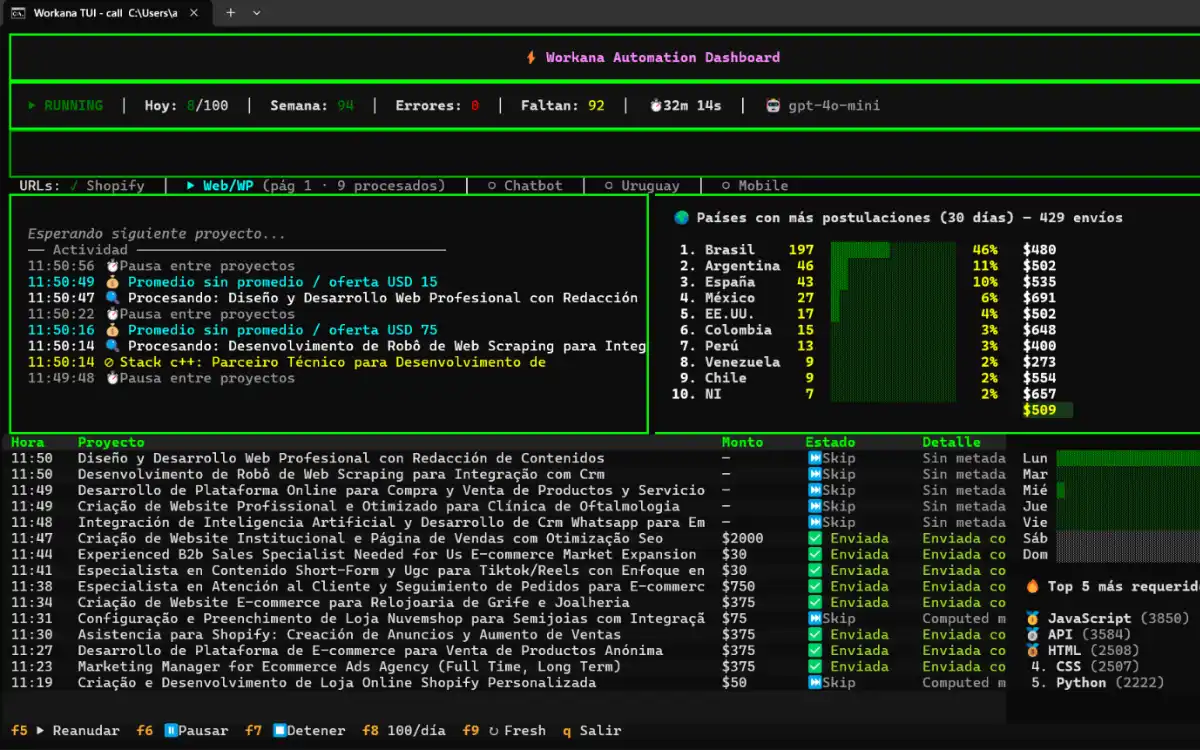Screen dimensions: 1200x750
Task: Click f8 100/día in the footer
Action: tap(404, 730)
